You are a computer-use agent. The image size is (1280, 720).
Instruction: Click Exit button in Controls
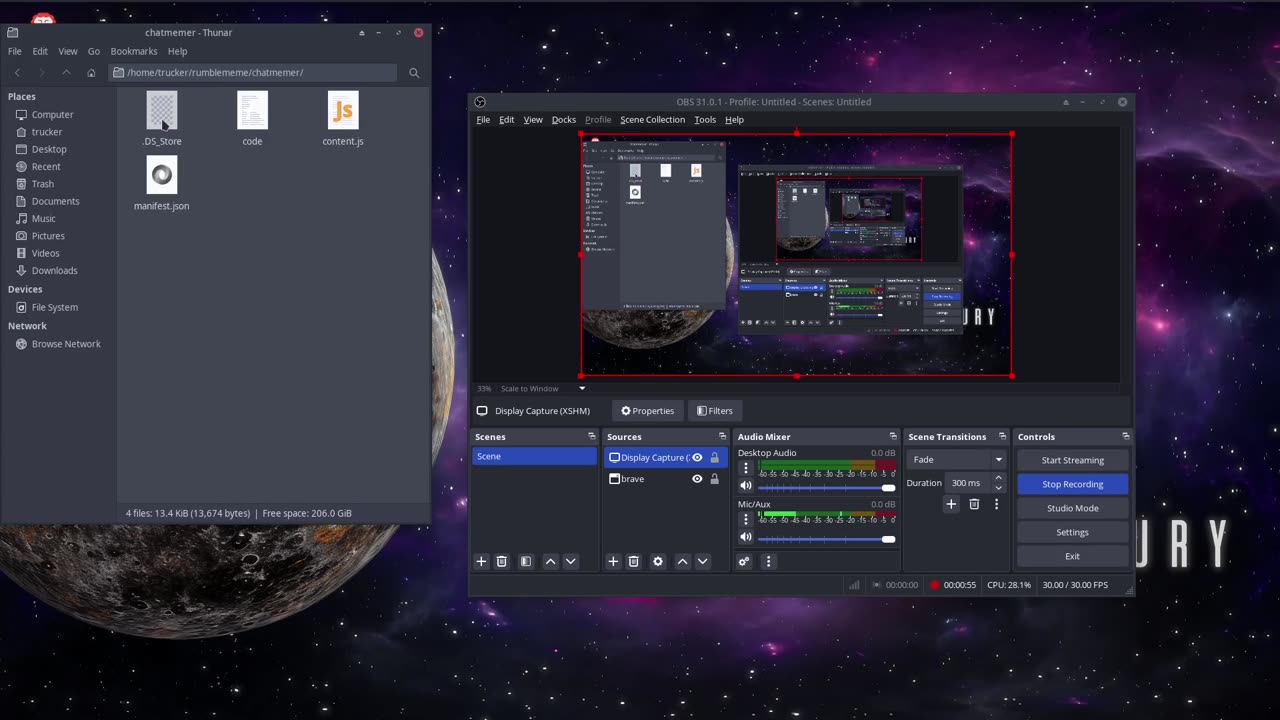[x=1072, y=556]
